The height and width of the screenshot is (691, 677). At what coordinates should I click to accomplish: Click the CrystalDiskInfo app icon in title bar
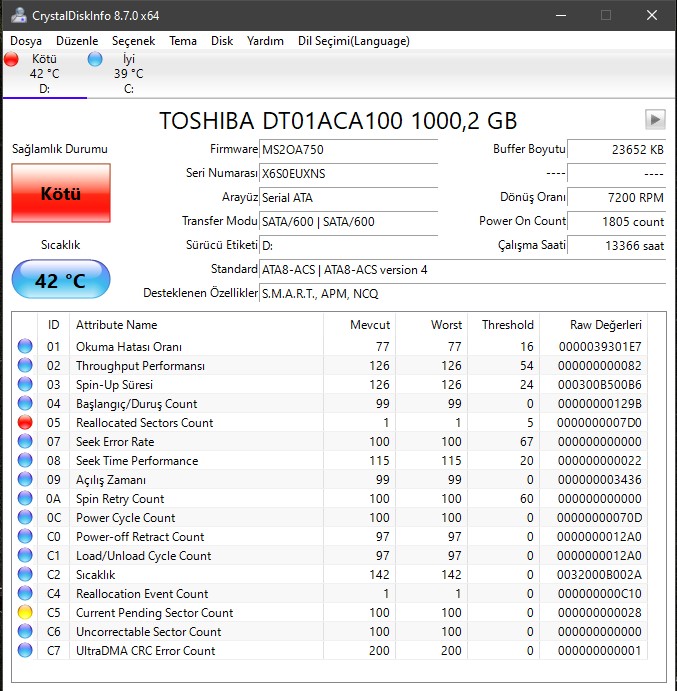pyautogui.click(x=17, y=15)
